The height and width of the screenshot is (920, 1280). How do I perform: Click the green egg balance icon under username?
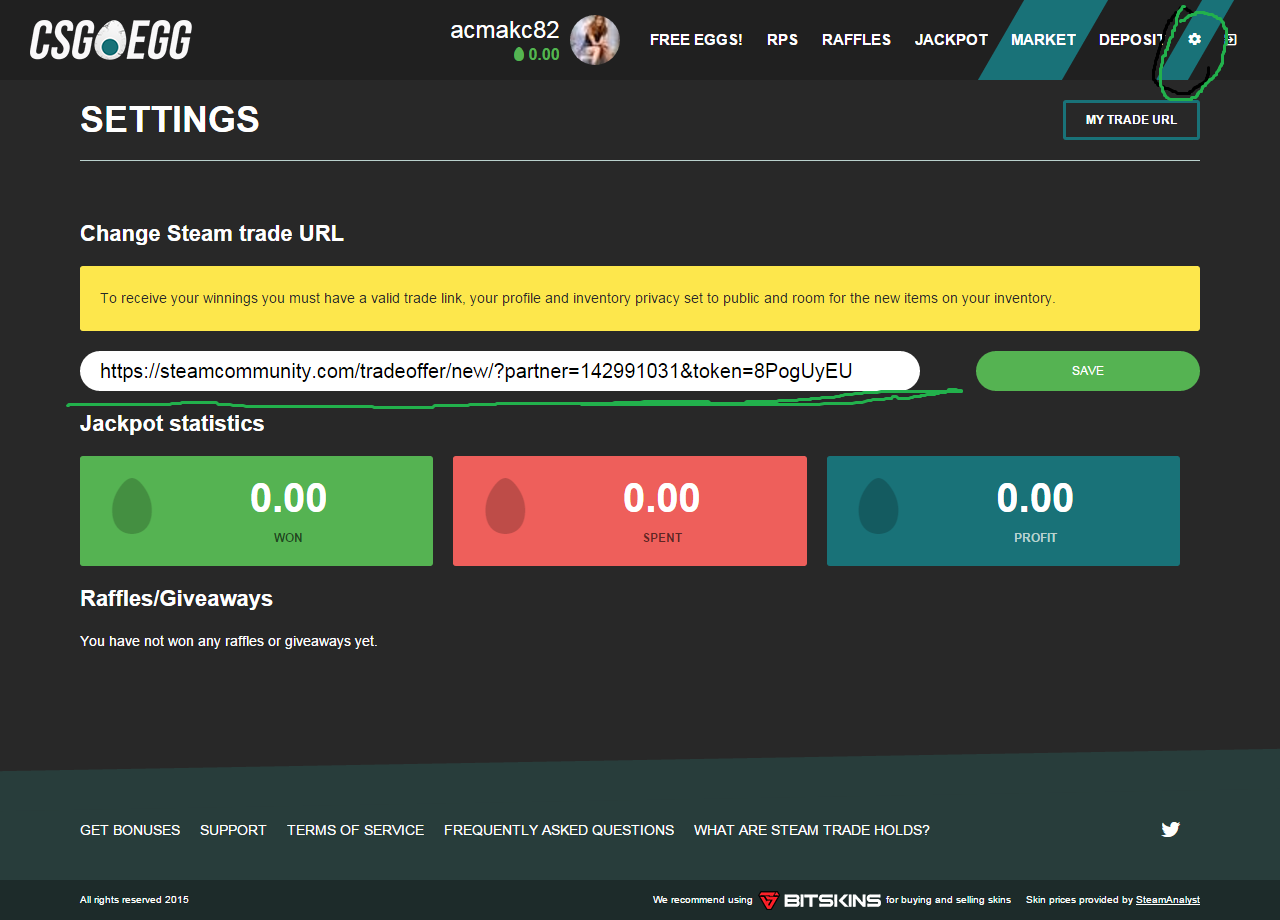pos(519,54)
